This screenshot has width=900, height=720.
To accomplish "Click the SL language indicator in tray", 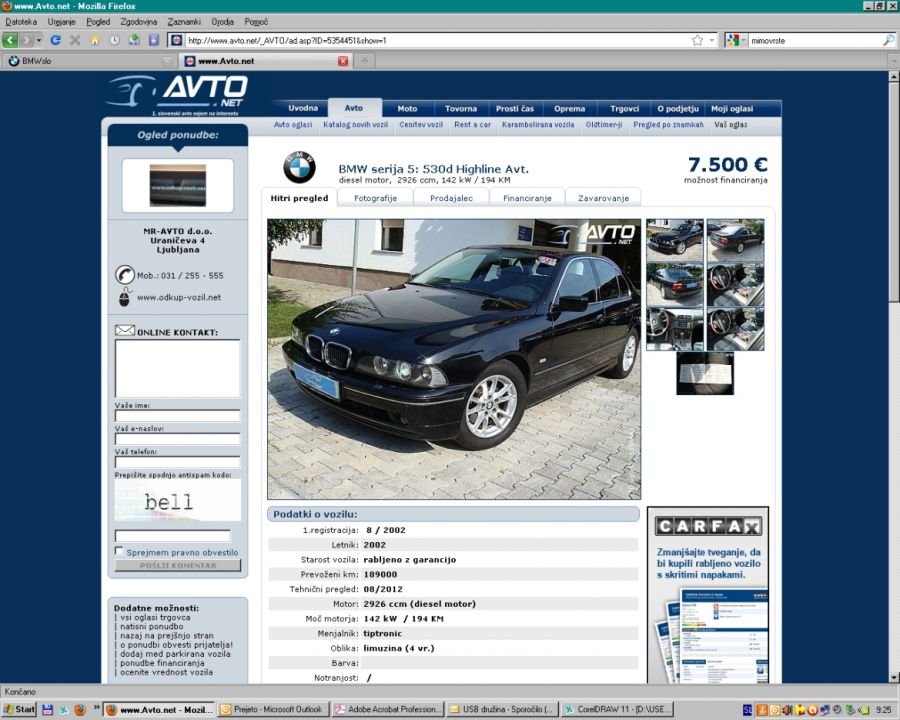I will tap(747, 710).
